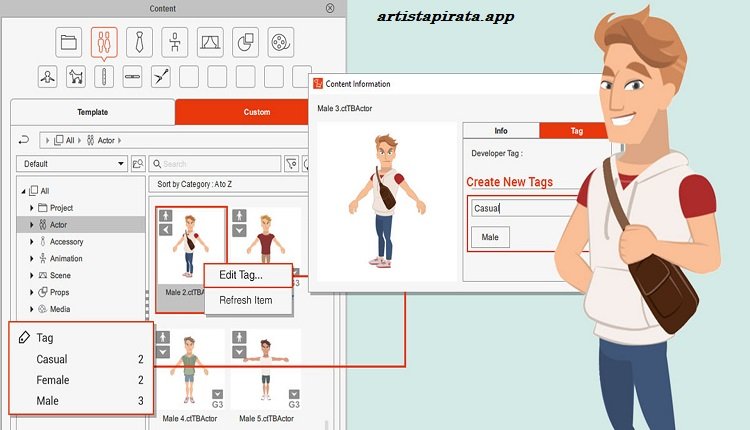
Task: Open the Default sorting dropdown
Action: point(72,164)
